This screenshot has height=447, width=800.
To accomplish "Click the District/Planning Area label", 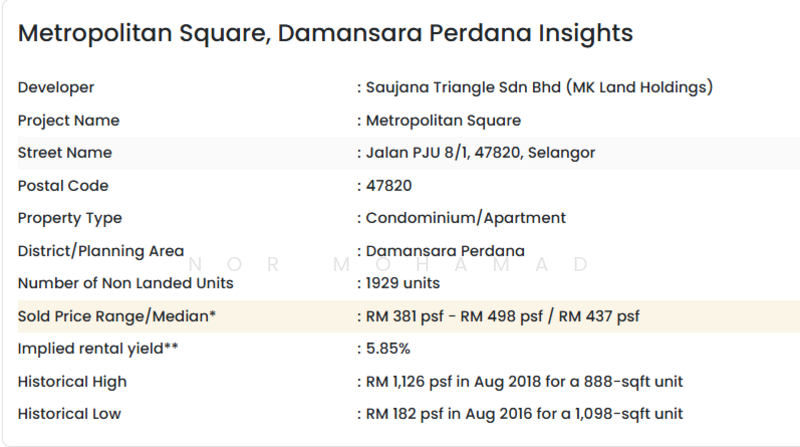I will [x=101, y=251].
